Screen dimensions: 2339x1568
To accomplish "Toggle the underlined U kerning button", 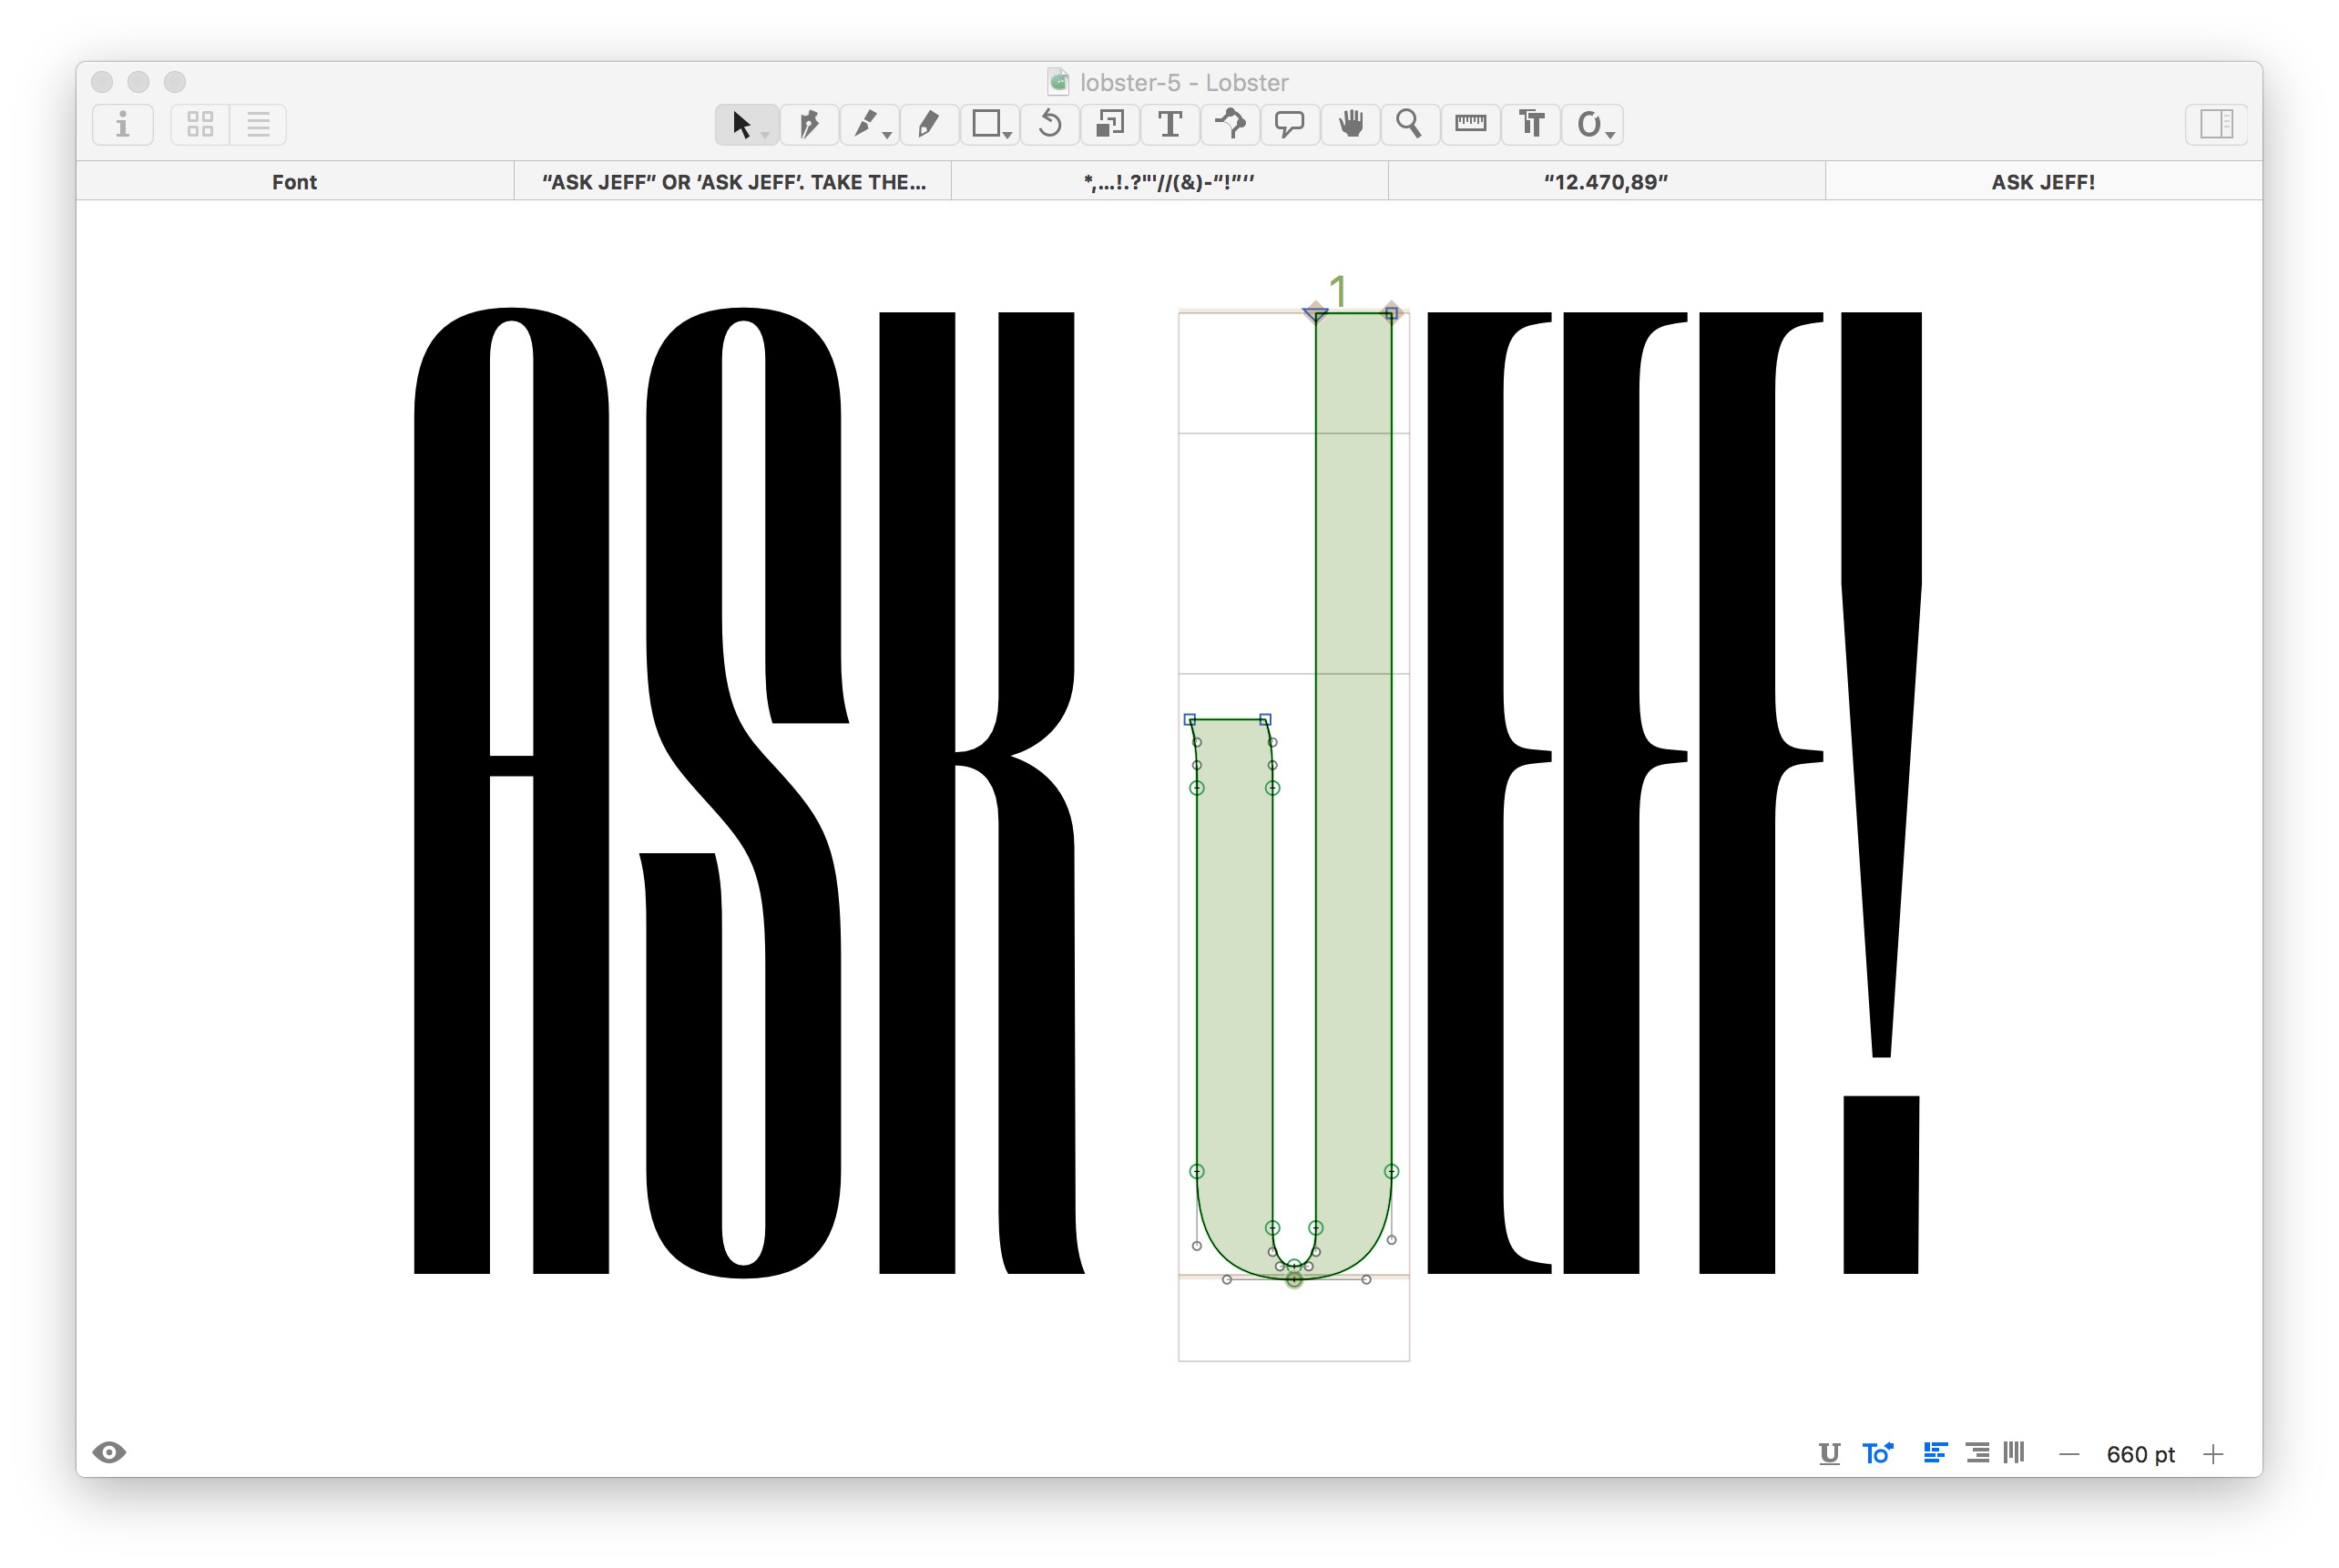I will 1829,1454.
